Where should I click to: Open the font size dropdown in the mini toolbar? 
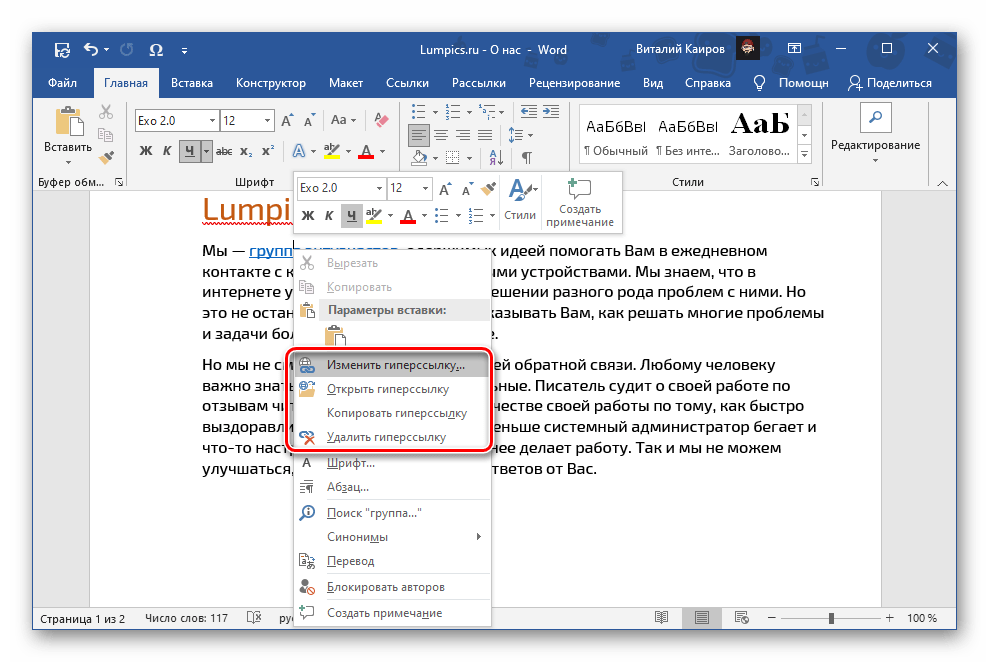click(x=426, y=188)
